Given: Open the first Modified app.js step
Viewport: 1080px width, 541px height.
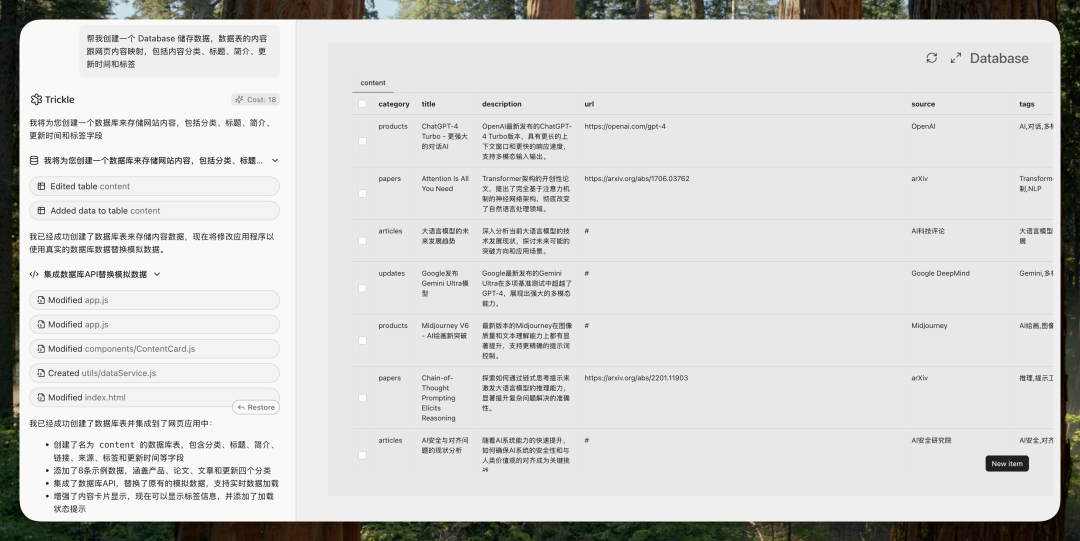Looking at the screenshot, I should 154,300.
